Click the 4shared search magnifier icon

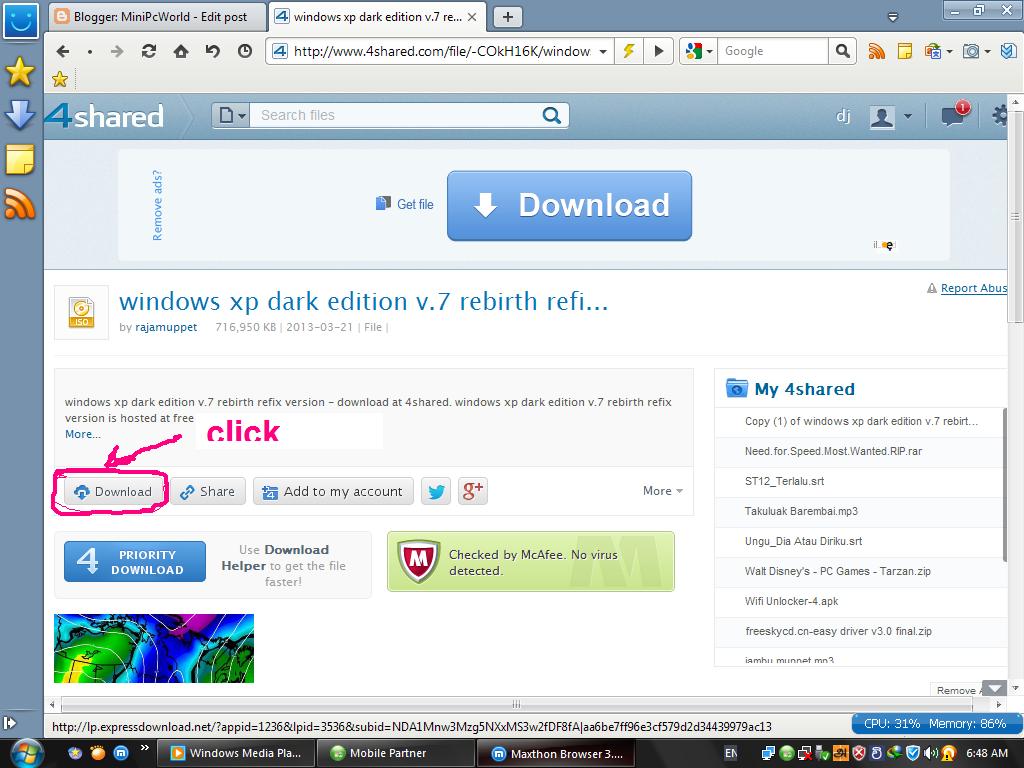552,116
